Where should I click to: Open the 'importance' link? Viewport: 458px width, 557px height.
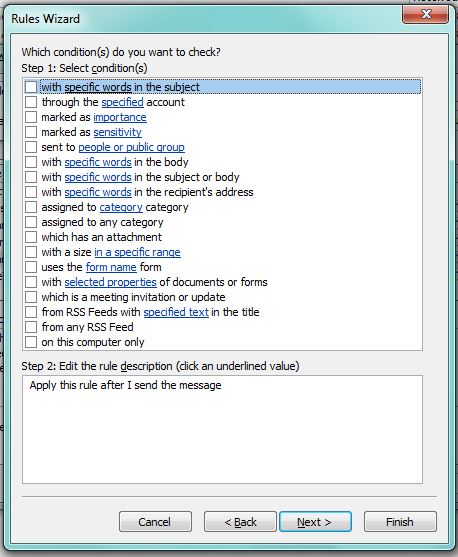[x=120, y=117]
